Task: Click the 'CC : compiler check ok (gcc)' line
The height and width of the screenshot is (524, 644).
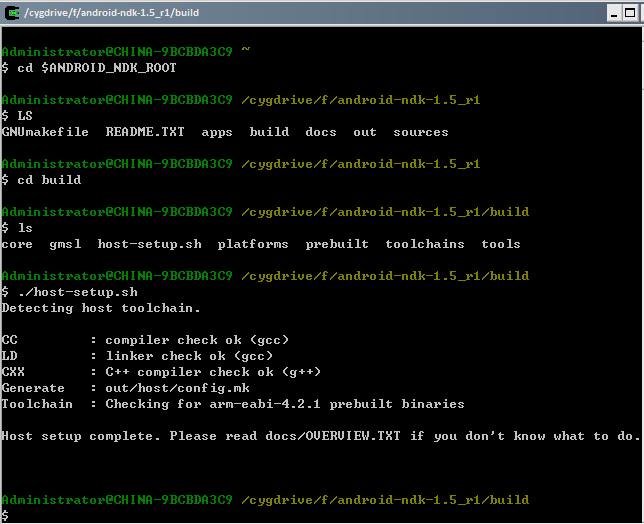Action: click(x=145, y=340)
